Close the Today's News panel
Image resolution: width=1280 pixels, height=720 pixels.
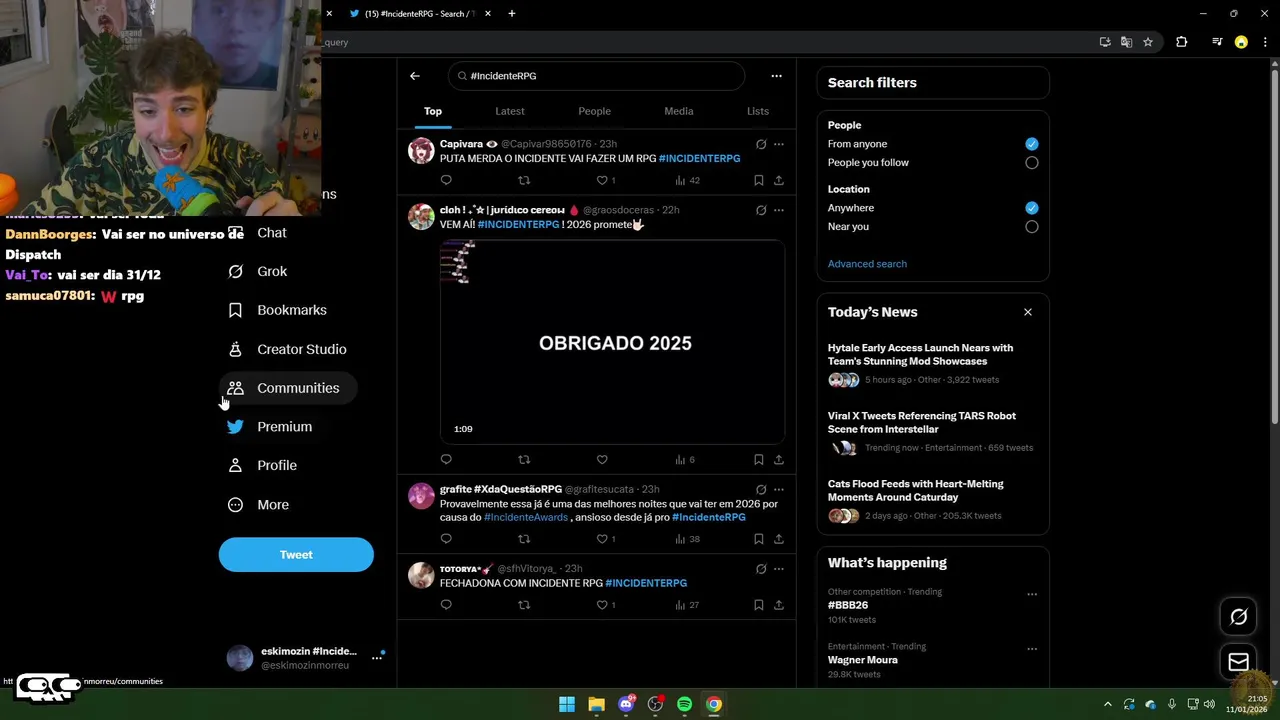click(1028, 312)
